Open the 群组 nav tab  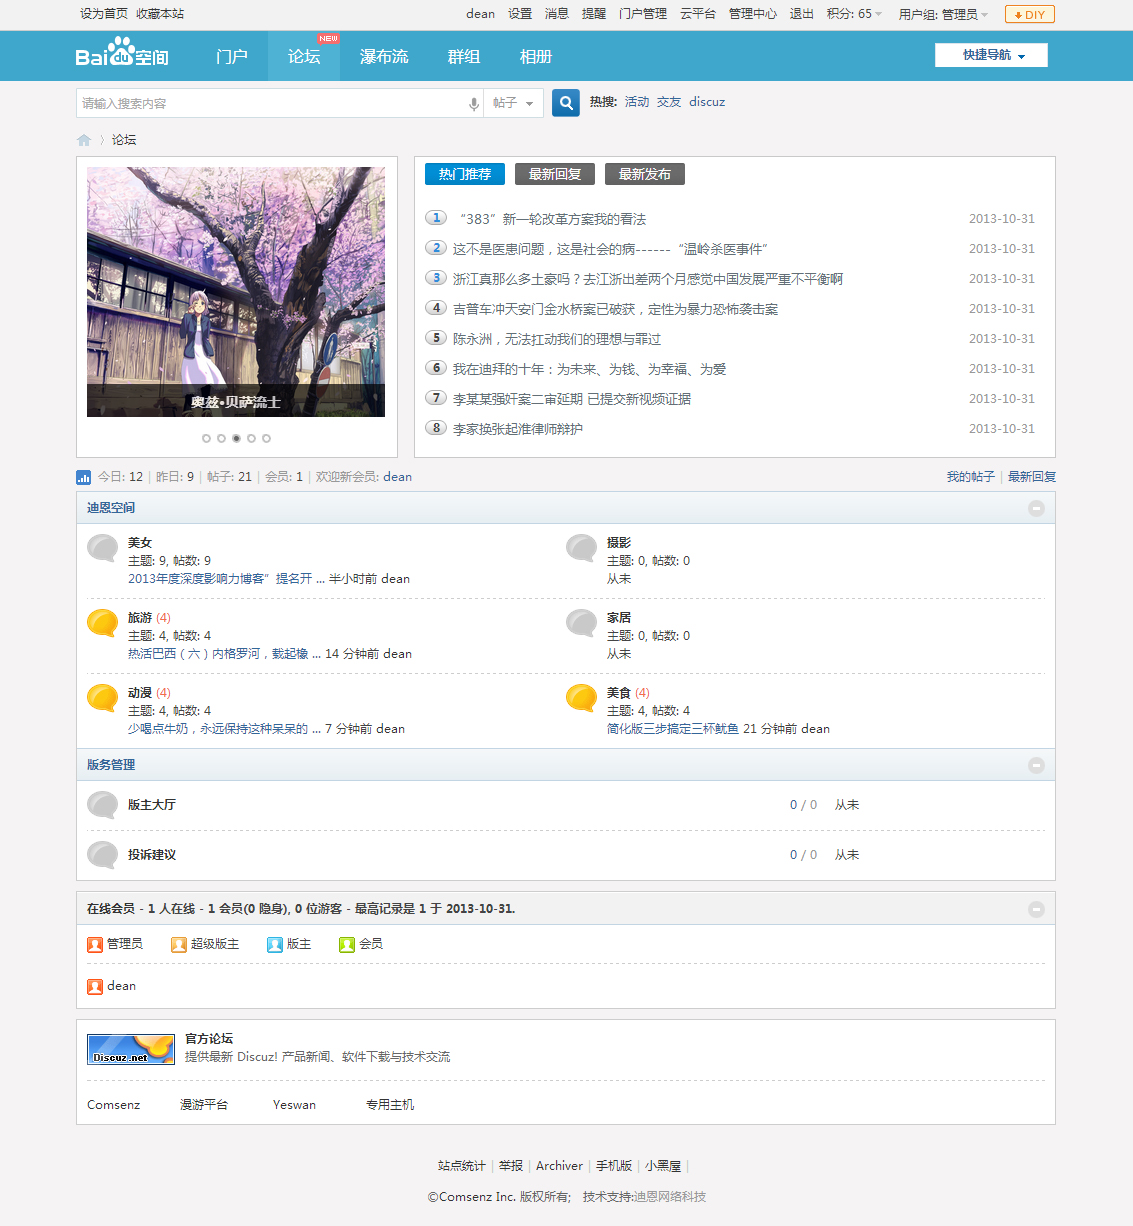(464, 56)
